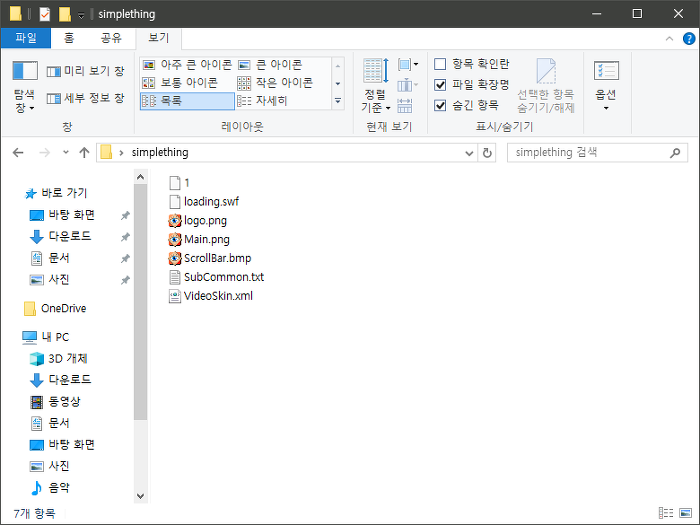The image size is (700, 525).
Task: Toggle the preview pane button
Action: 86,71
